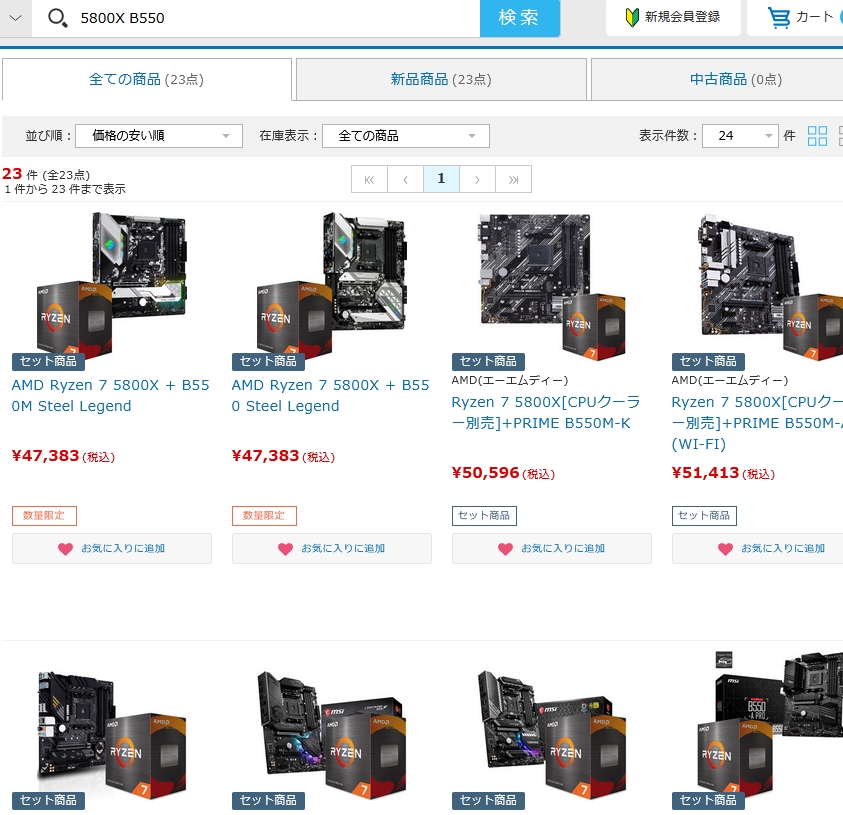843x815 pixels.
Task: Add PRIME B550M-A WI-FI set to favorites
Action: [758, 548]
